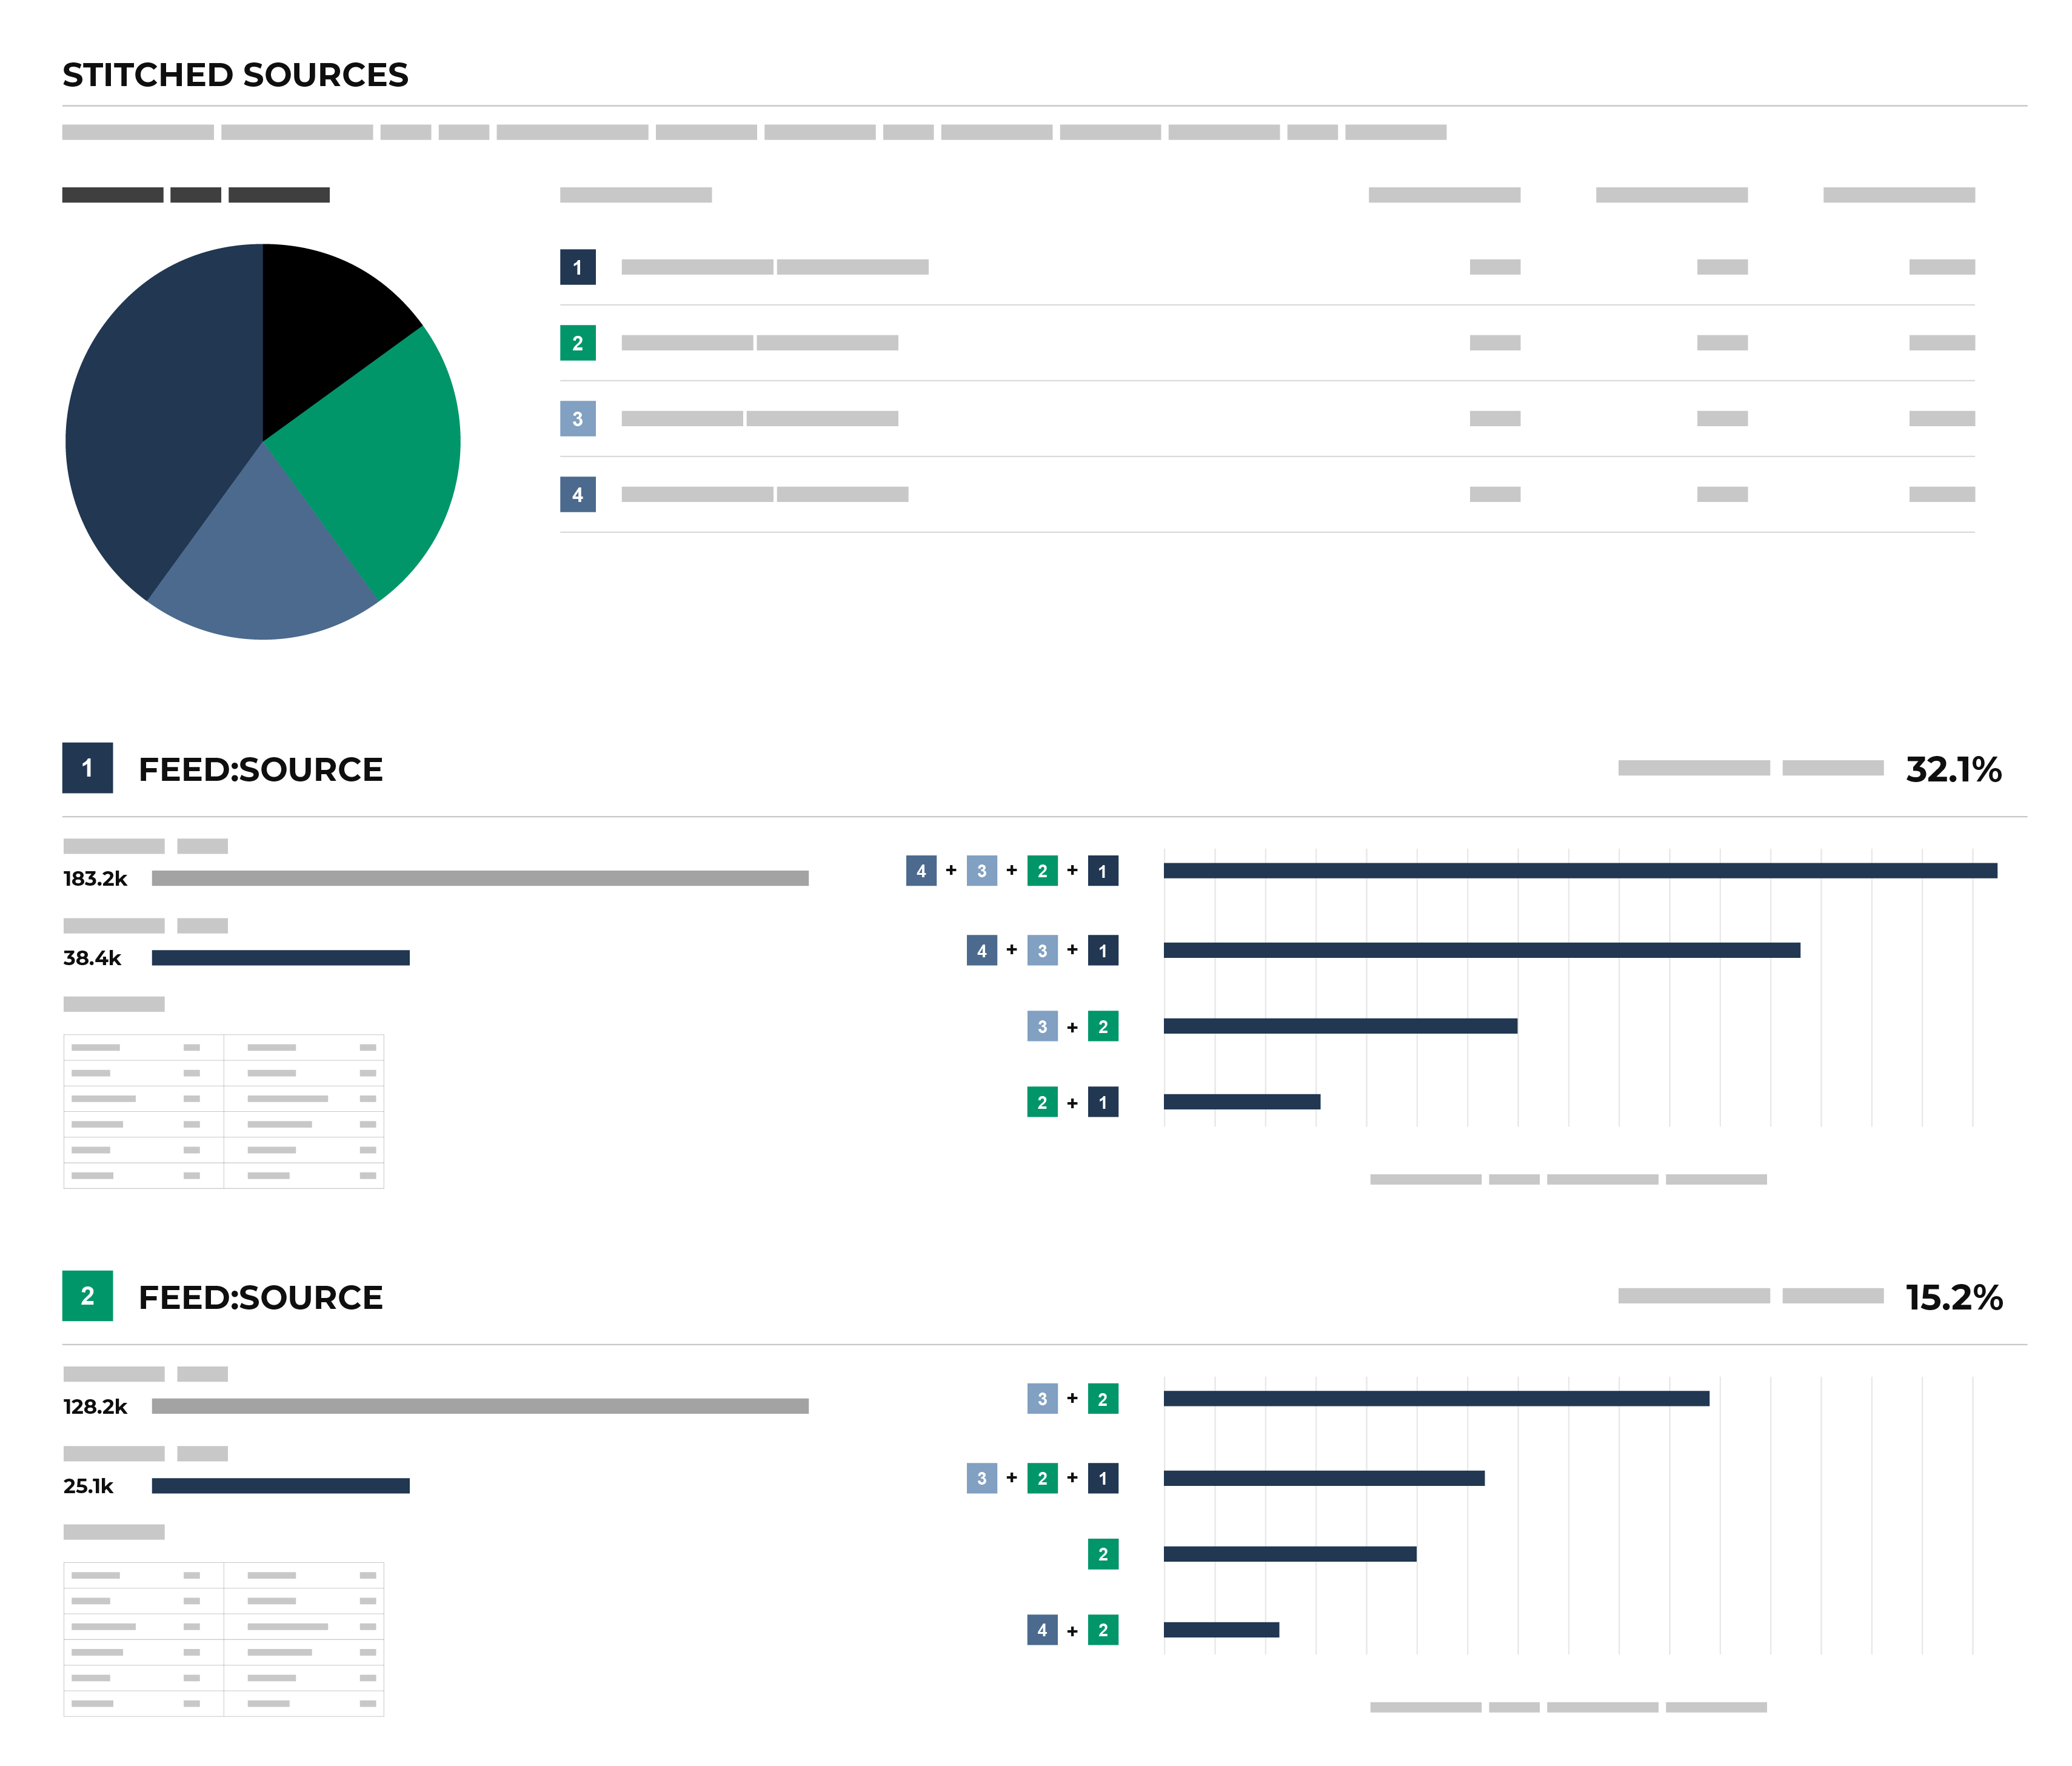Click badge 3 in source 2's top 3+2 row
2072x1766 pixels.
[x=1042, y=1399]
